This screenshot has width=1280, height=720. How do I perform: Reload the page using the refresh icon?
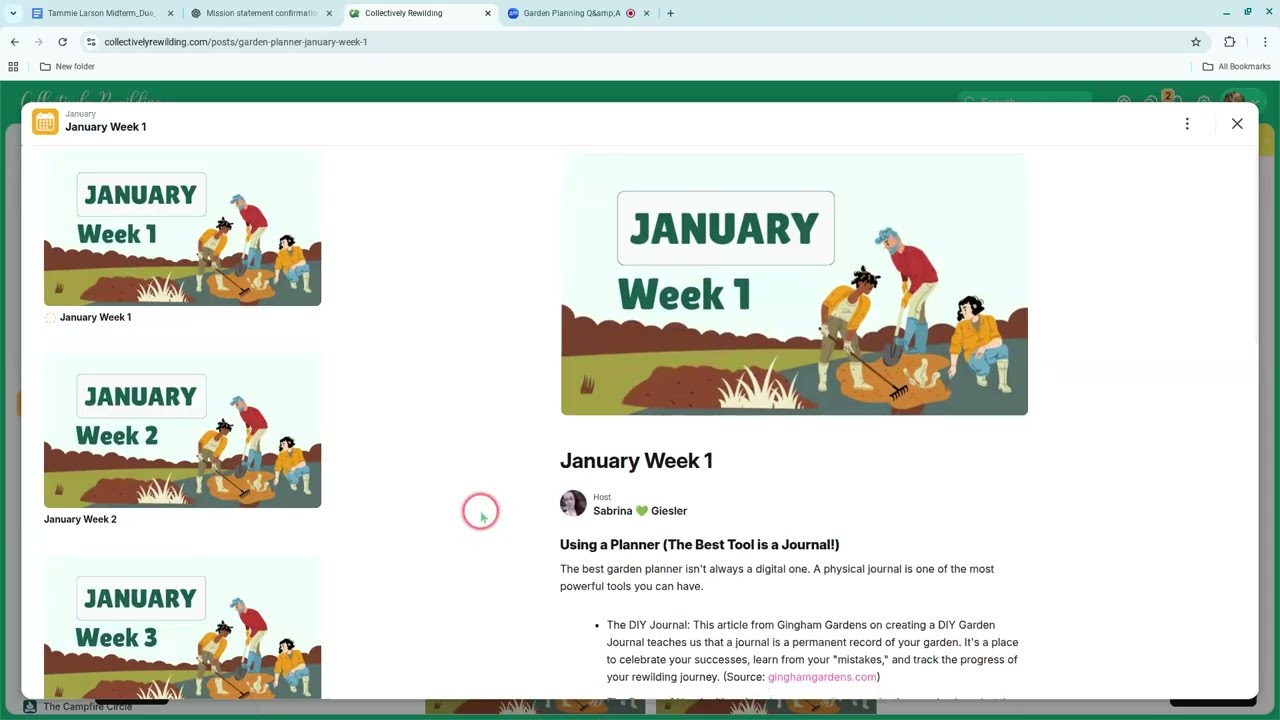[x=62, y=42]
